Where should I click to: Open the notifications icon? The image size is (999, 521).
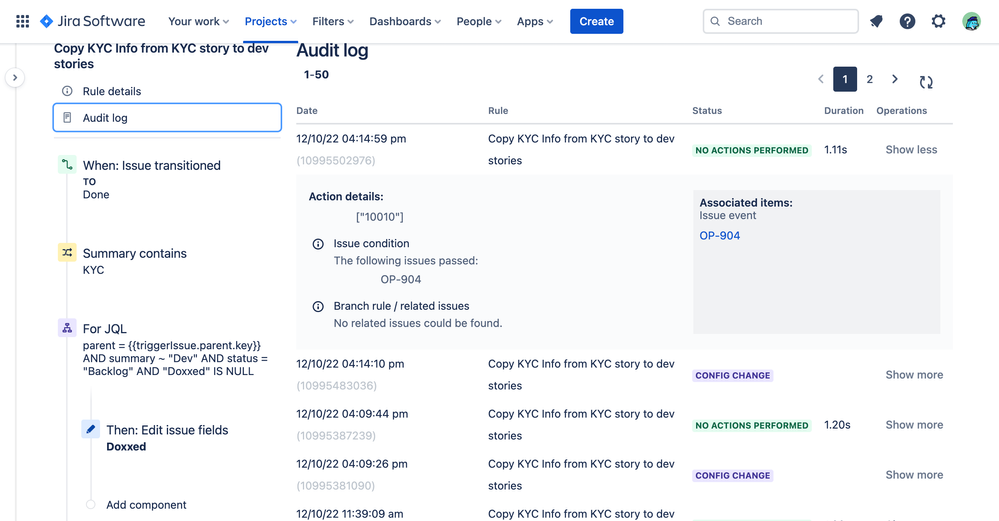(876, 21)
